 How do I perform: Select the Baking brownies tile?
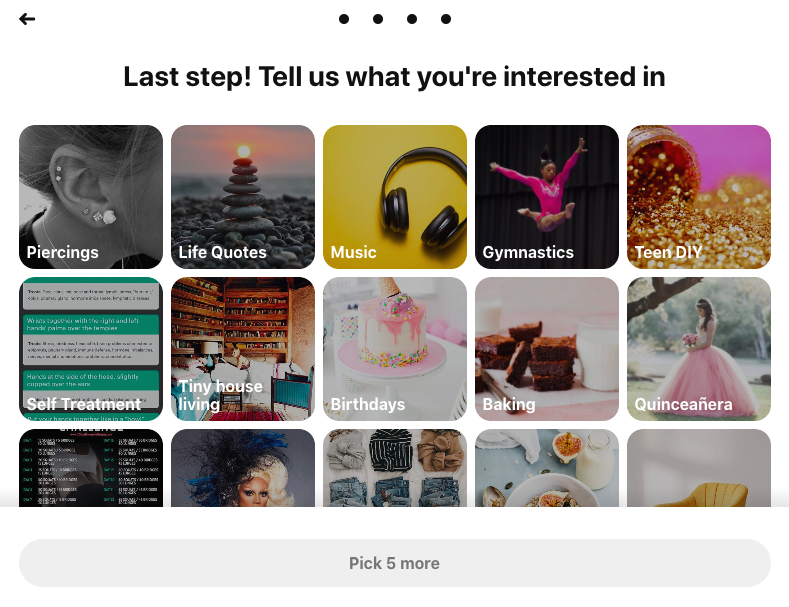coord(547,349)
